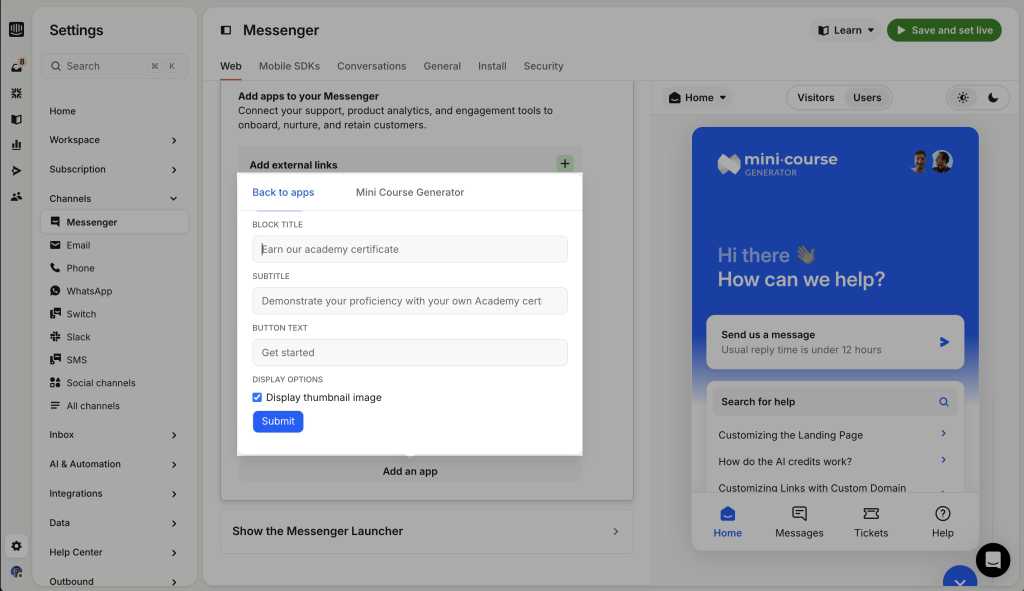This screenshot has height=591, width=1024.
Task: Switch to the General tab
Action: (442, 66)
